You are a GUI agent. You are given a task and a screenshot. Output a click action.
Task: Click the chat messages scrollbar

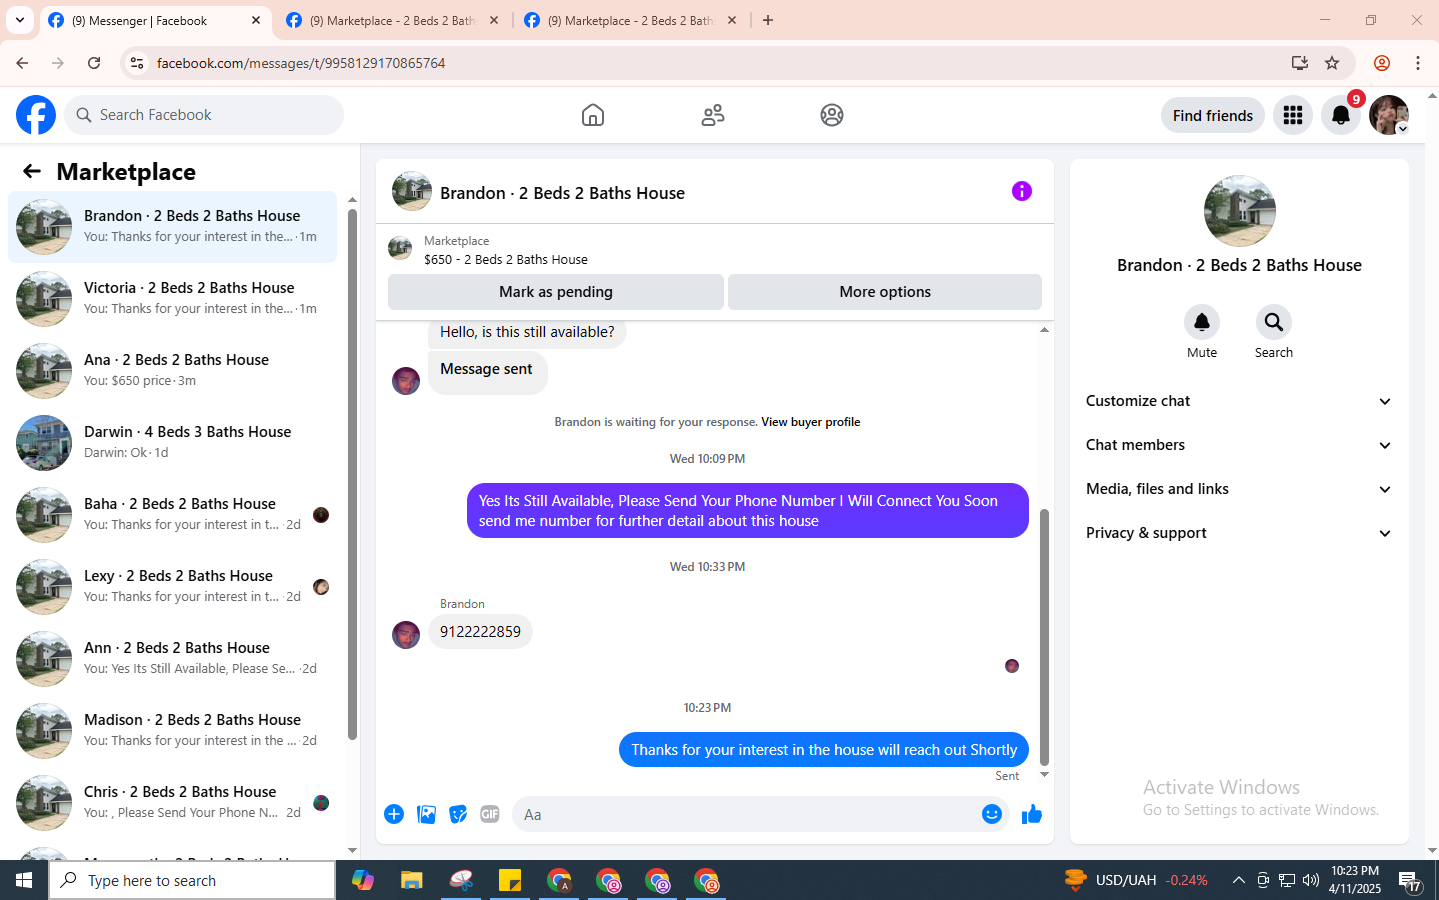click(x=1044, y=637)
